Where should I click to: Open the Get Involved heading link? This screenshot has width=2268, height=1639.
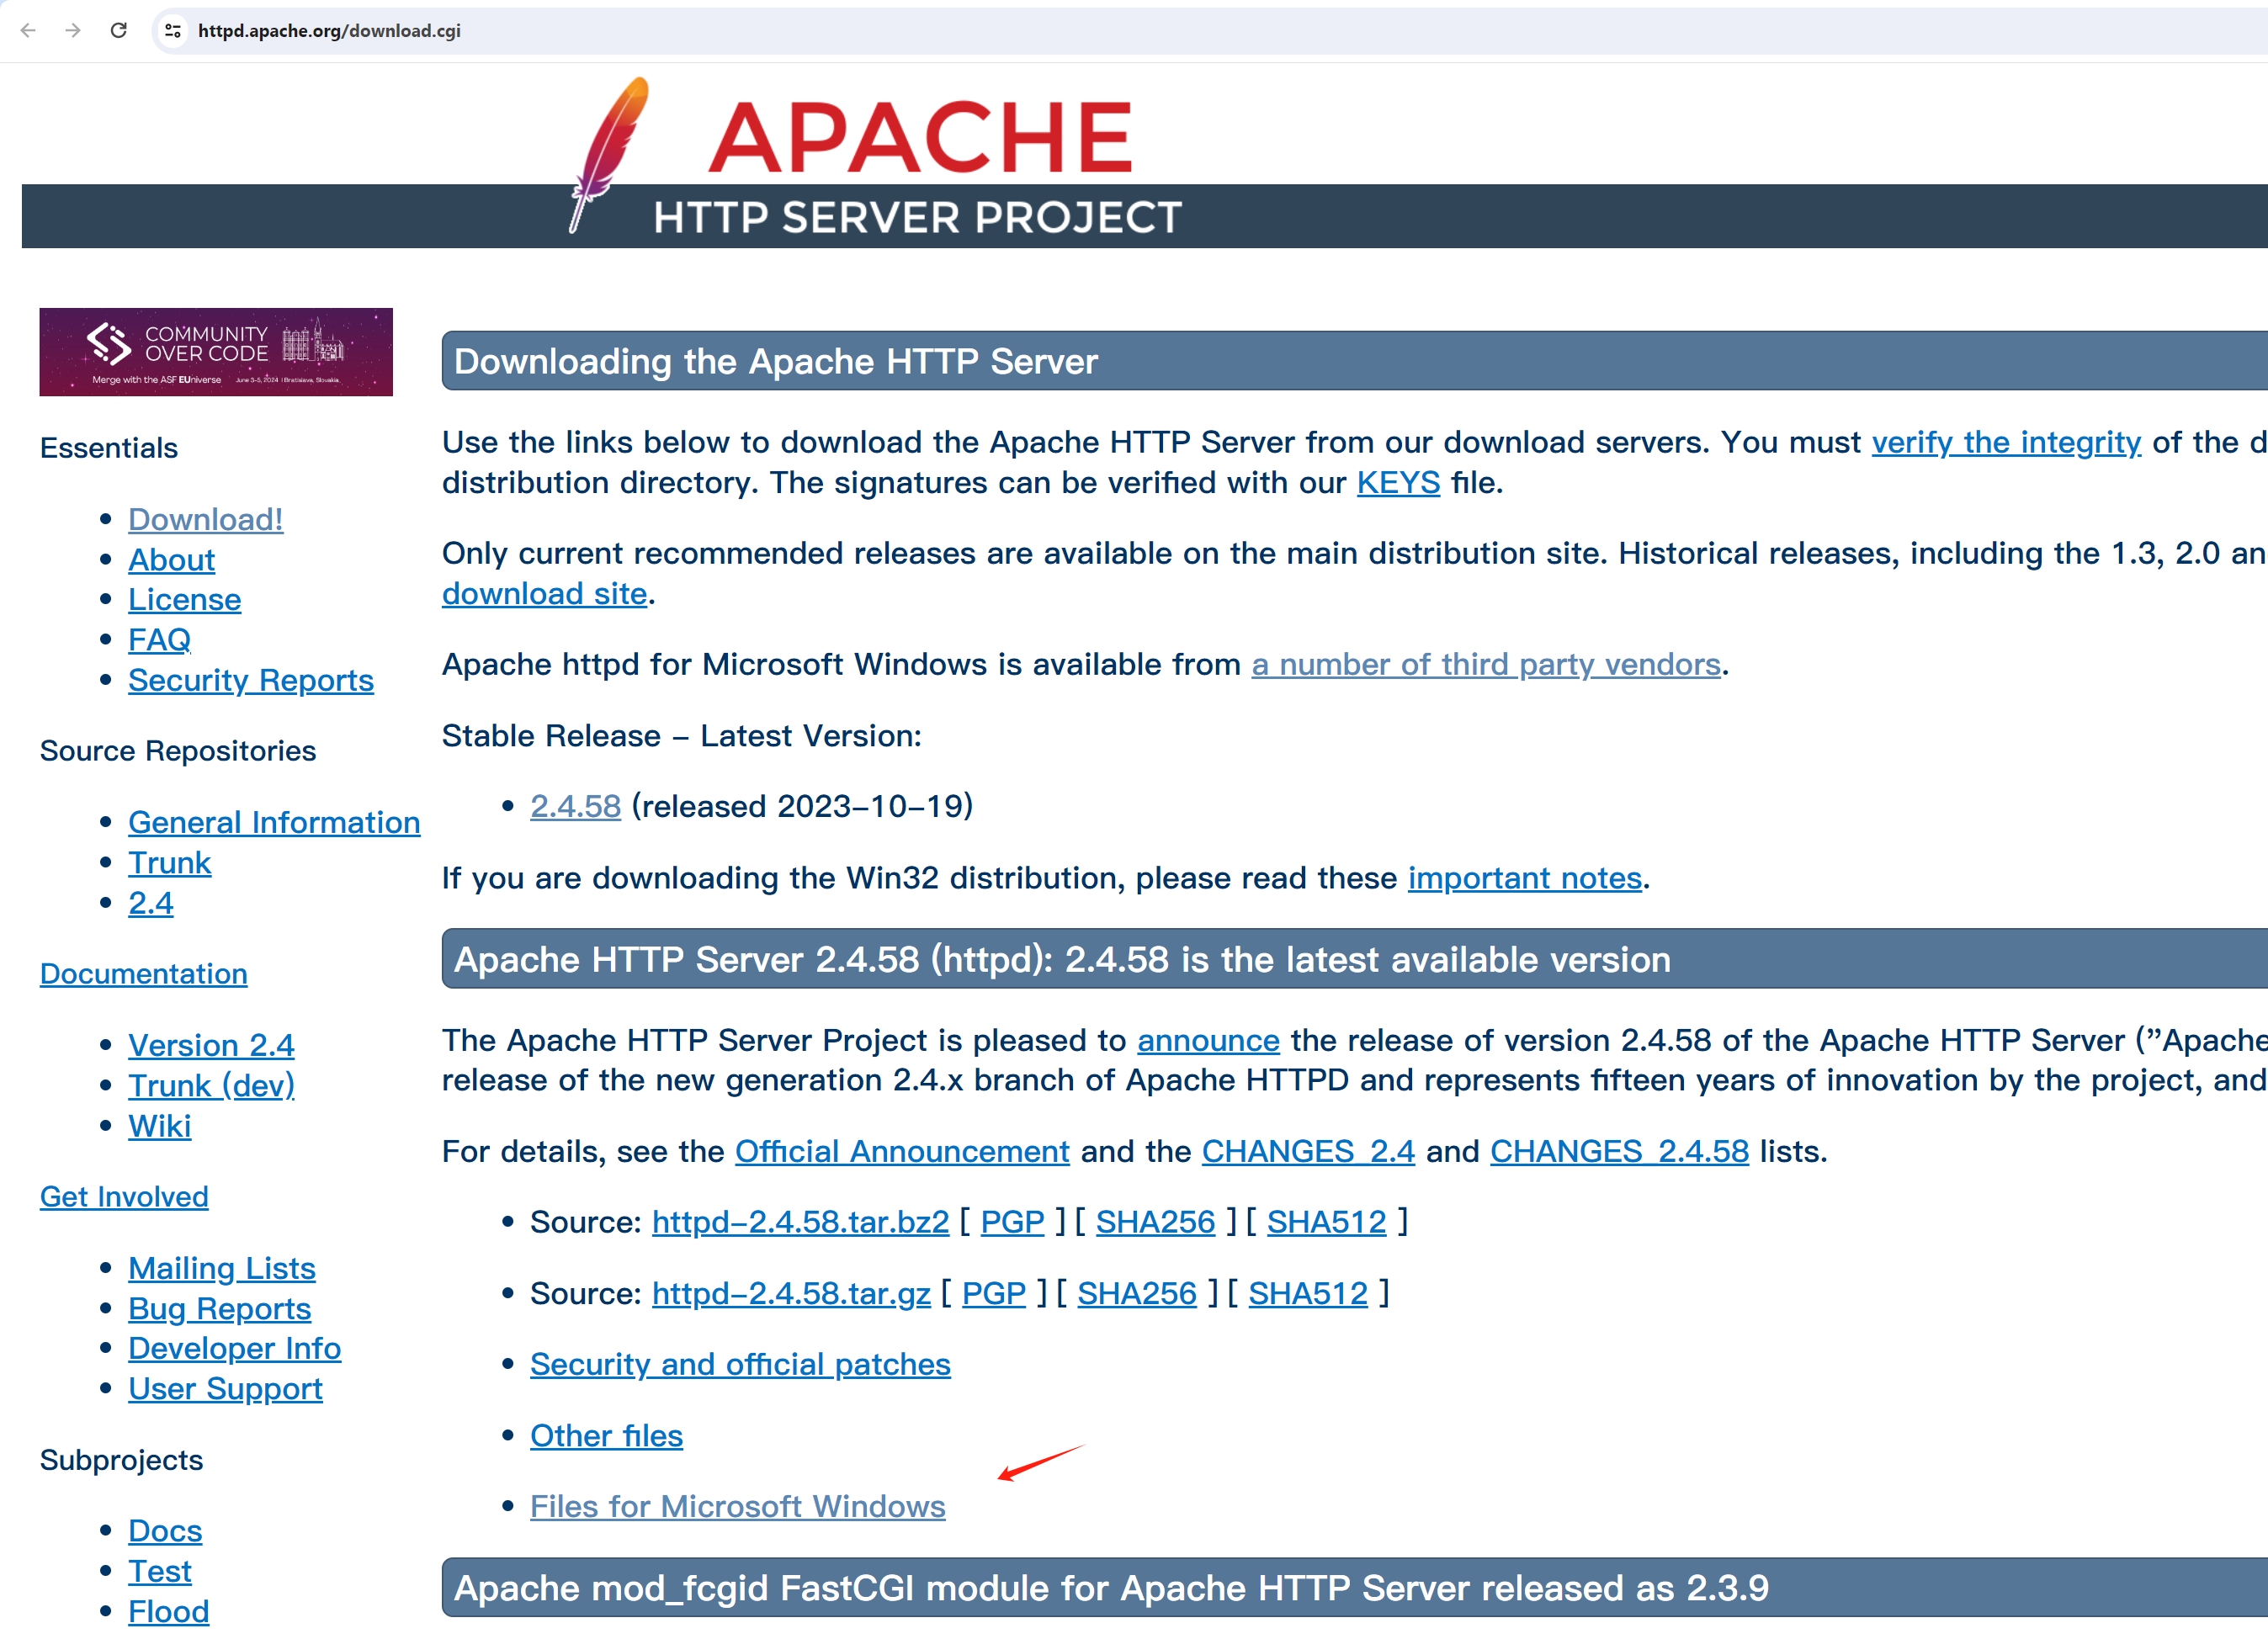point(124,1197)
